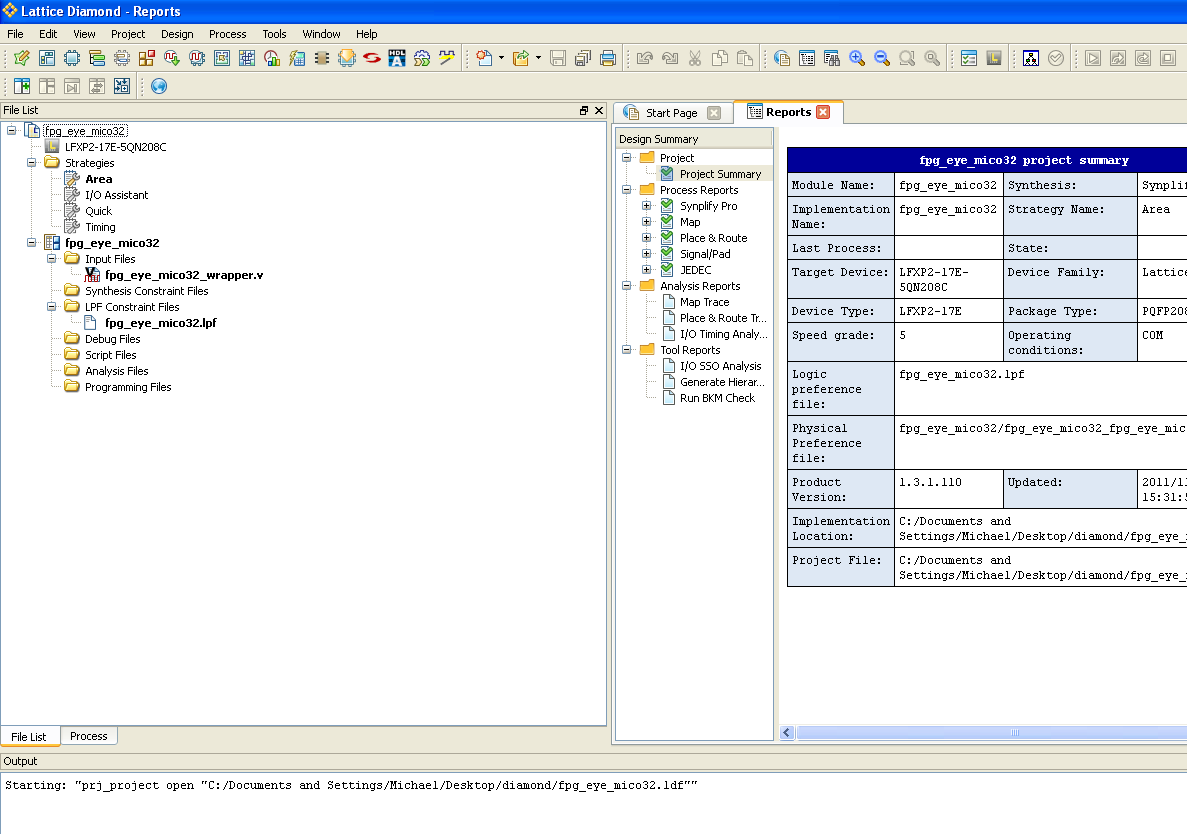Open the Run BKM Check report
Screen dimensions: 1187x834
pyautogui.click(x=718, y=398)
